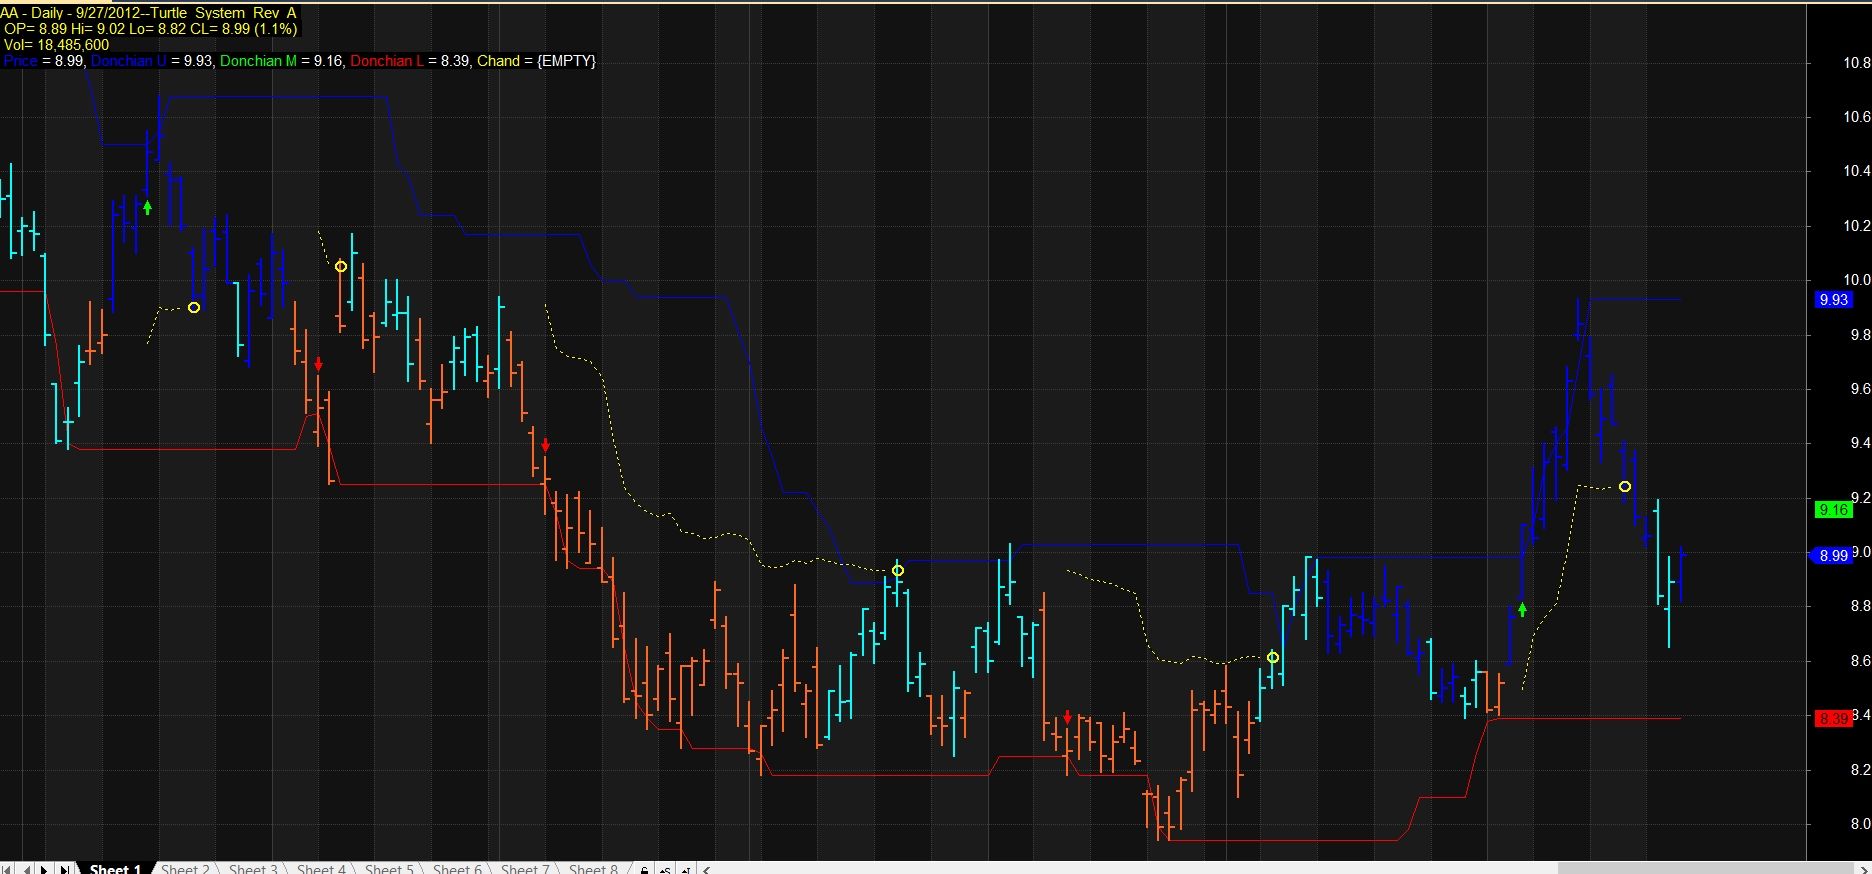
Task: Jump to the first sheet tab arrow
Action: click(8, 869)
